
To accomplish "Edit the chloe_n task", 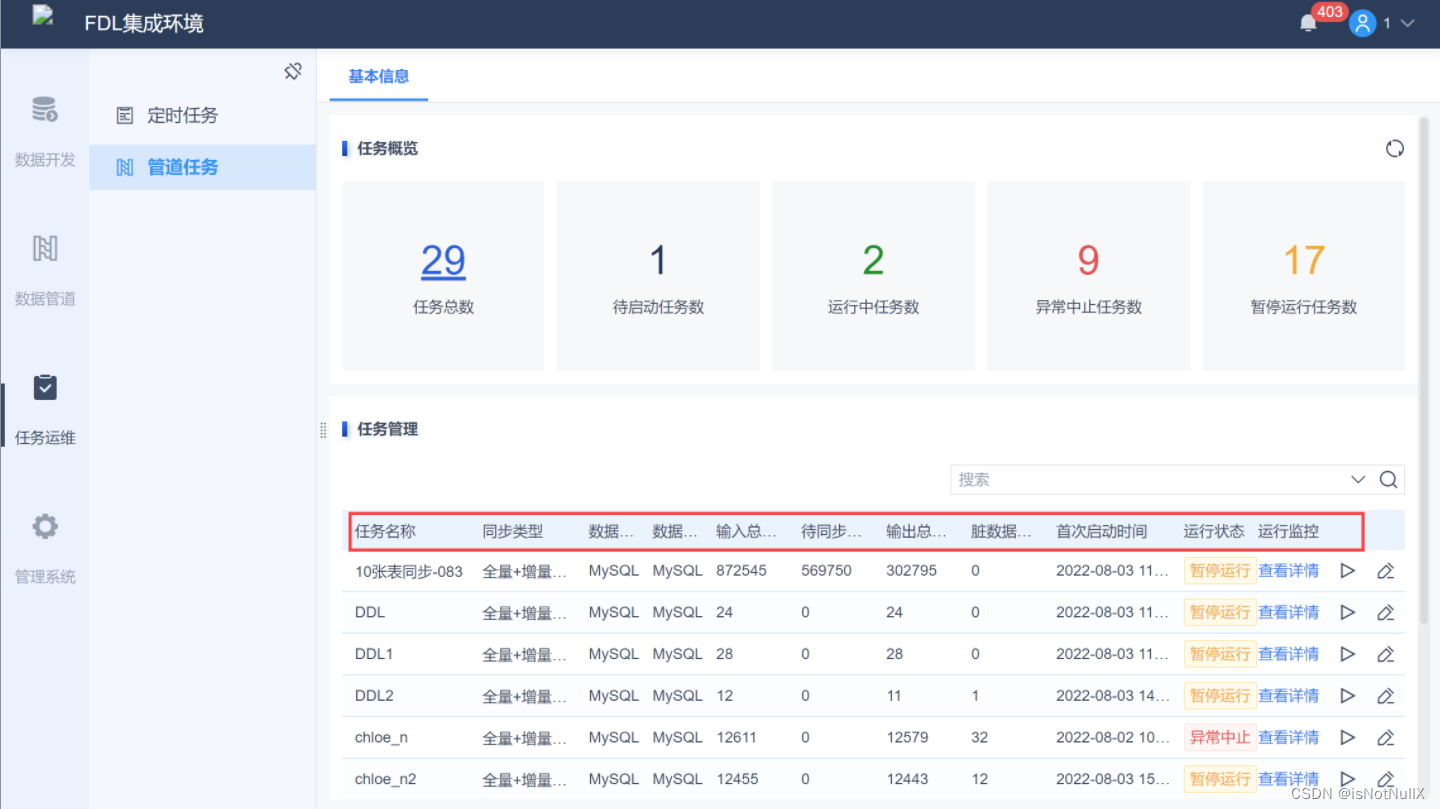I will (x=1385, y=738).
